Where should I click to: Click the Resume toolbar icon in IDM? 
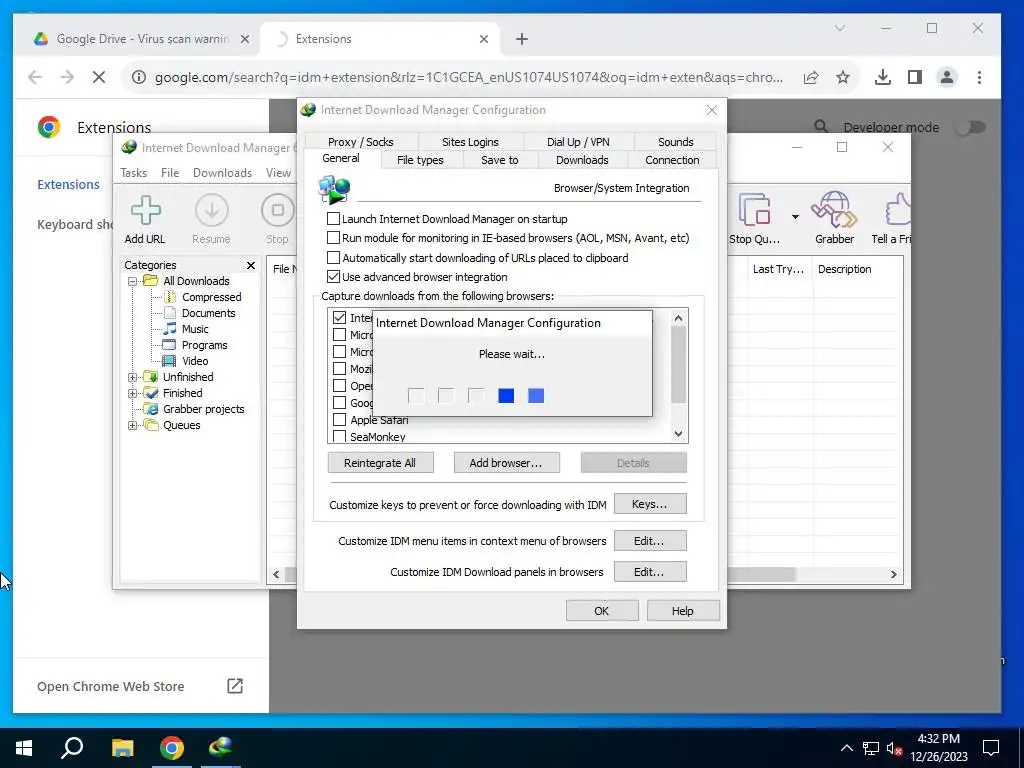211,219
